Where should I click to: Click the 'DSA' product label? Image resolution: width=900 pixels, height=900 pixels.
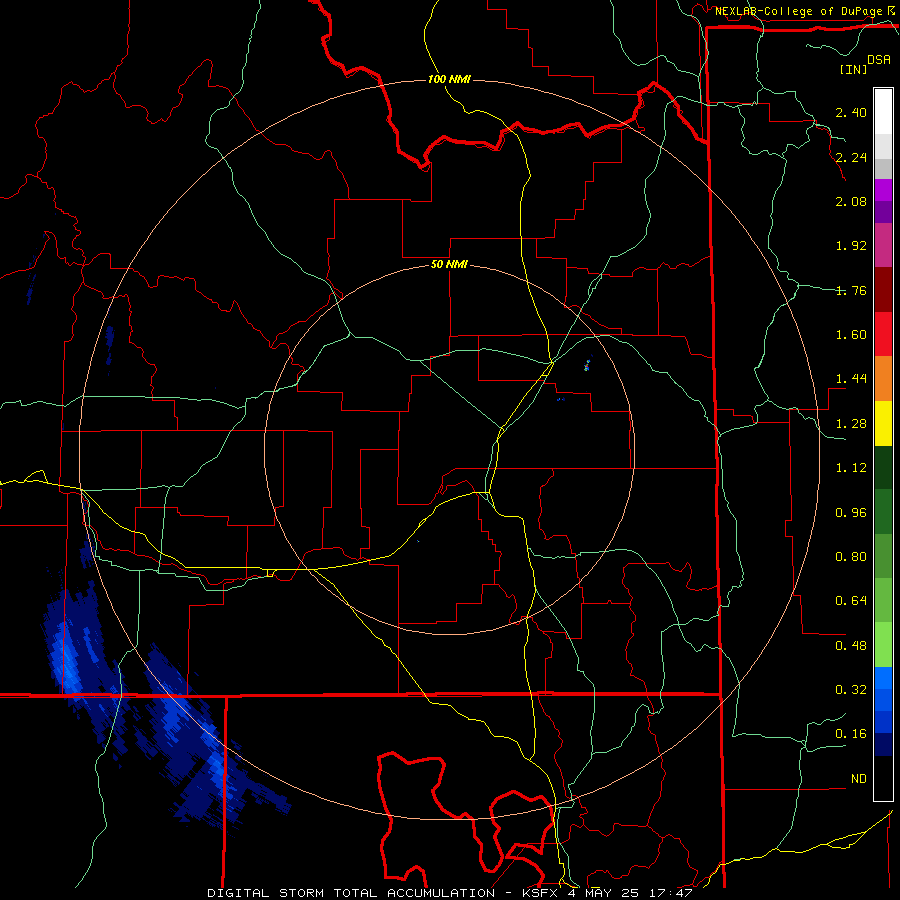[879, 60]
